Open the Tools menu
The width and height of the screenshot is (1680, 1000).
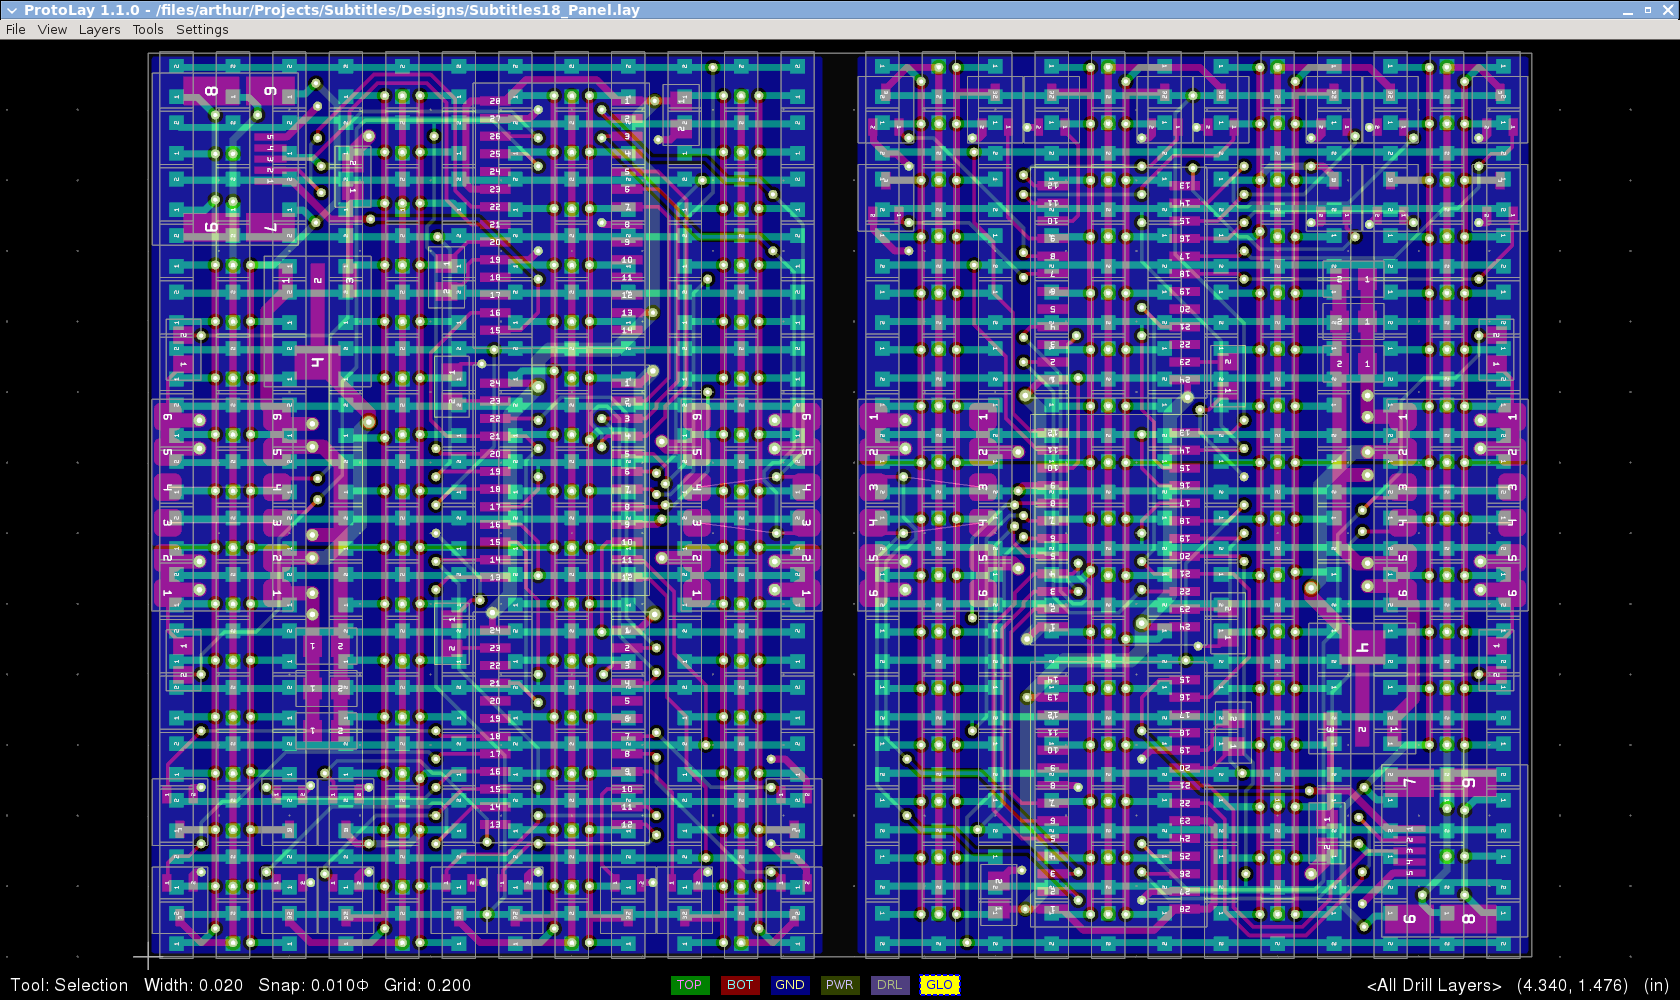[x=148, y=30]
